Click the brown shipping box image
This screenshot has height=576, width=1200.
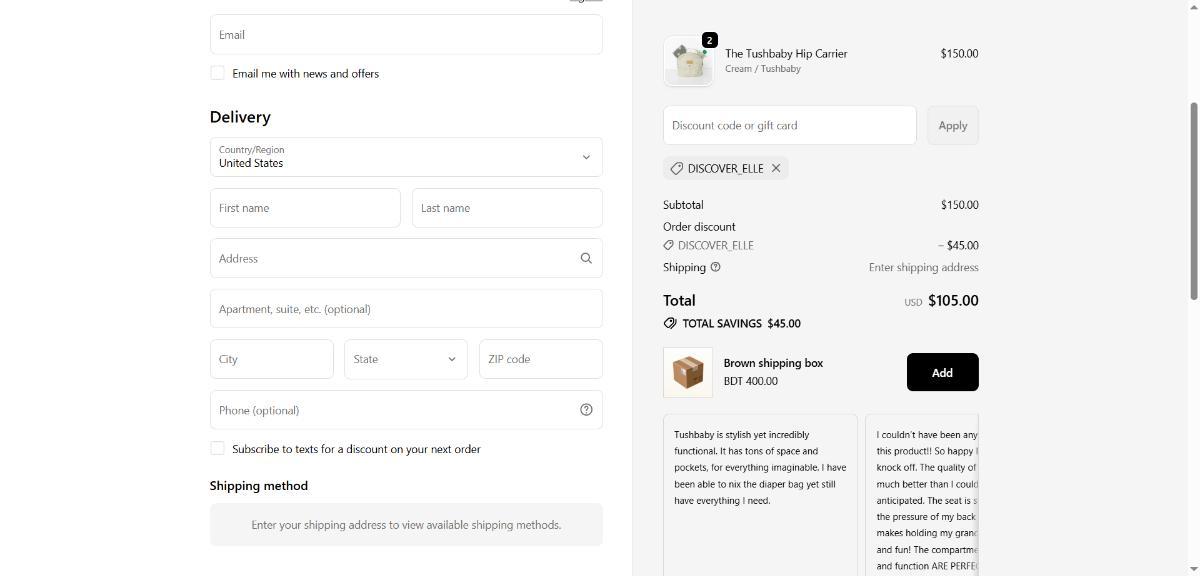coord(688,373)
